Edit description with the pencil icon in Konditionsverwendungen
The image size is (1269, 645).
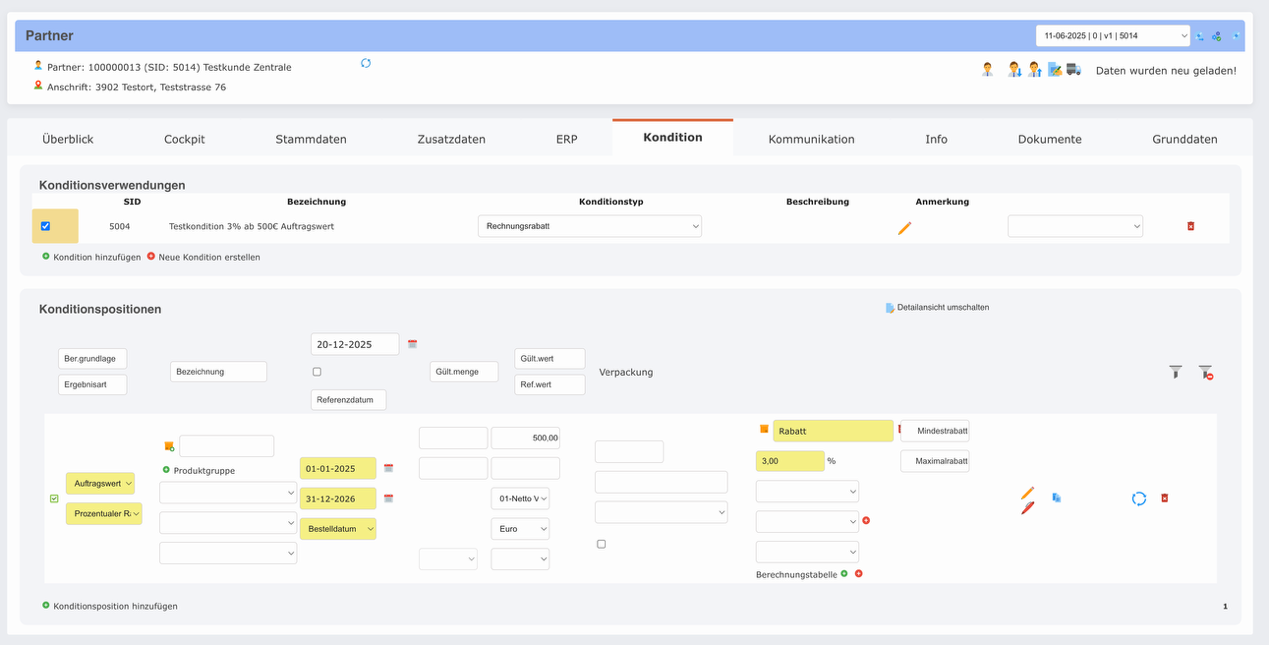904,227
